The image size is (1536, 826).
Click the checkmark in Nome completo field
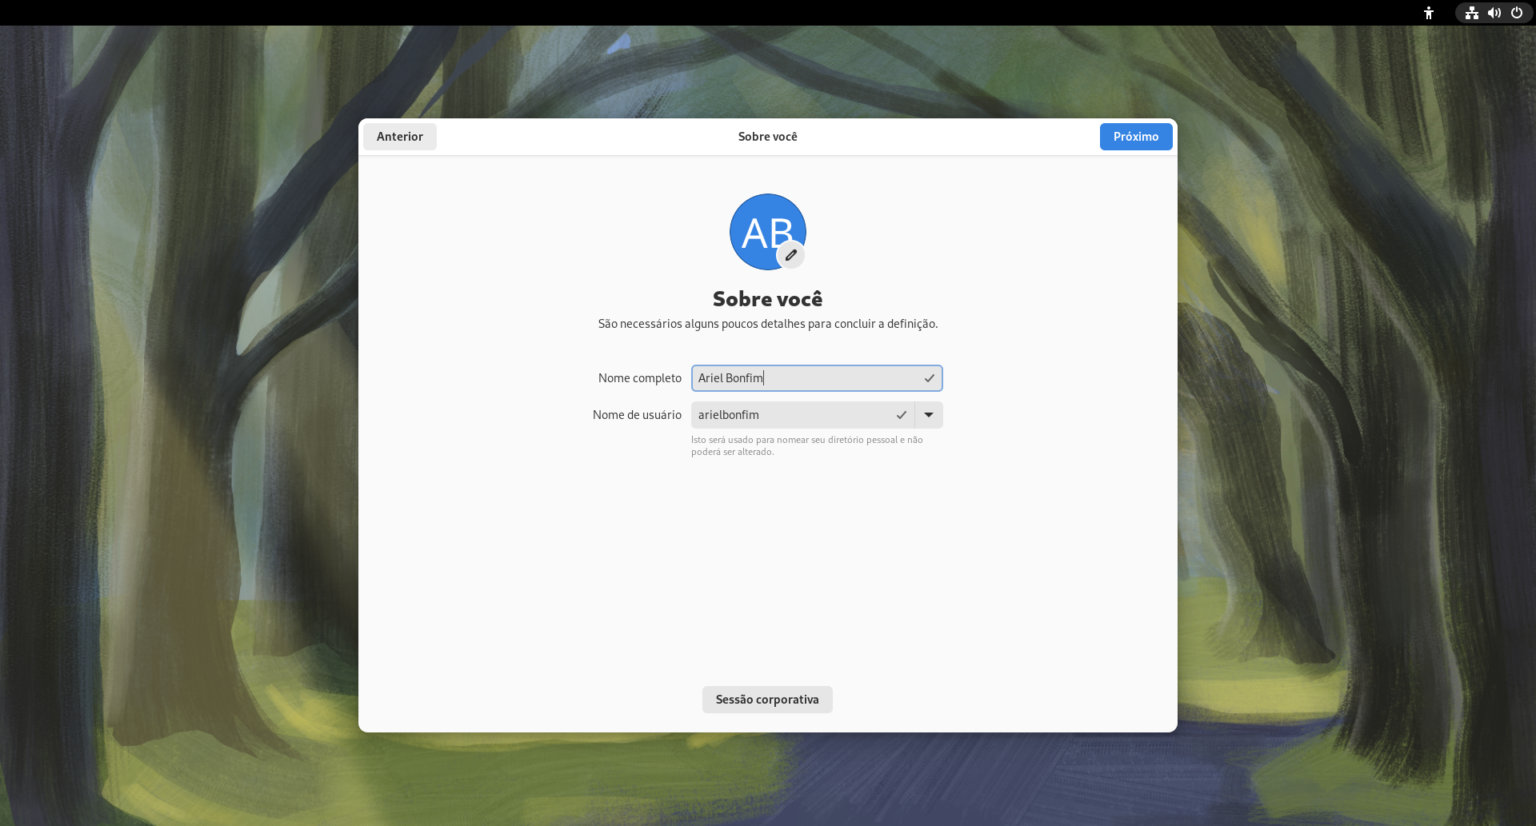coord(929,378)
